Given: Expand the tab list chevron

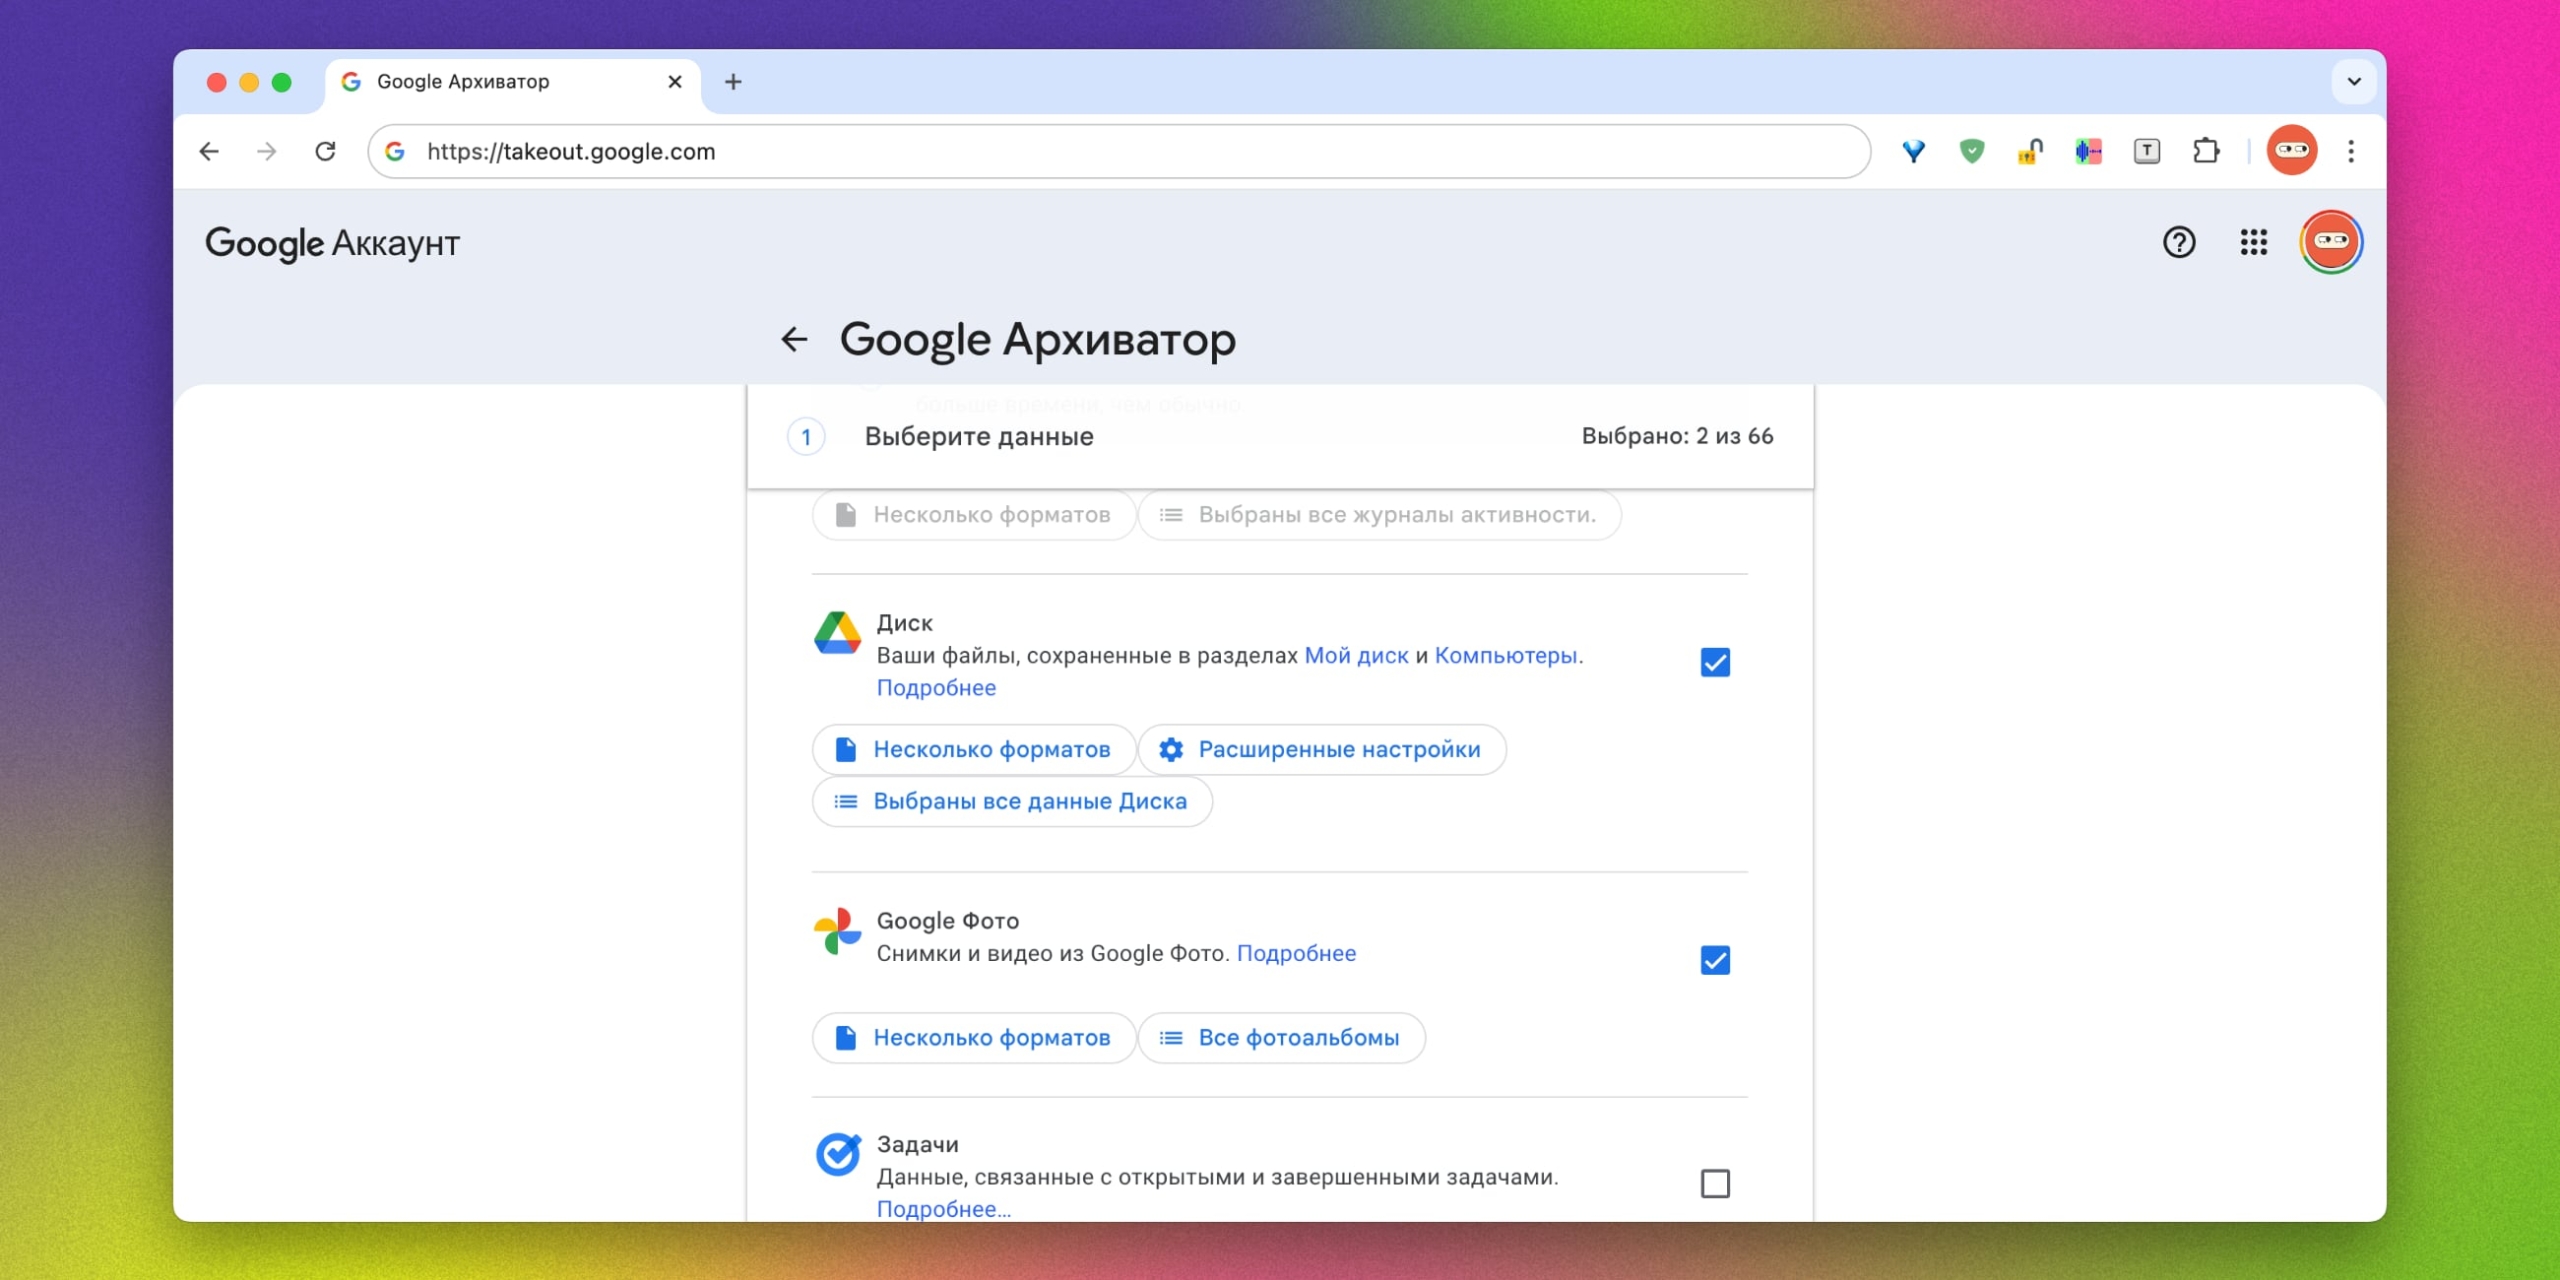Looking at the screenshot, I should 2354,82.
